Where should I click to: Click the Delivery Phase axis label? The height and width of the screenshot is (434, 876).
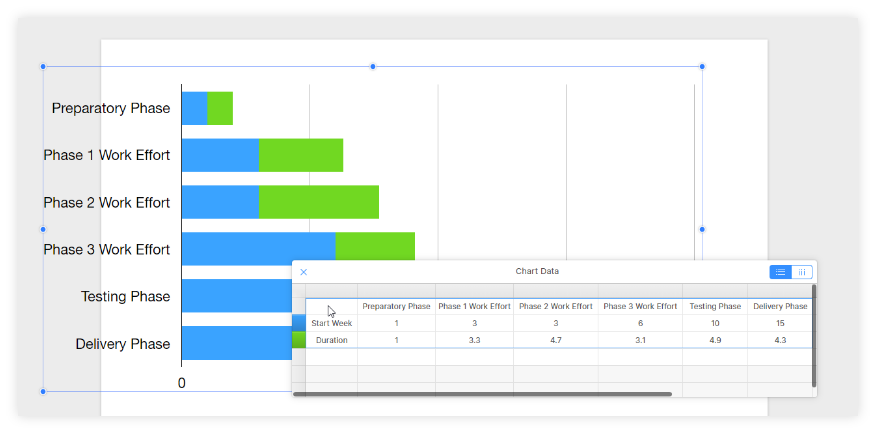123,344
